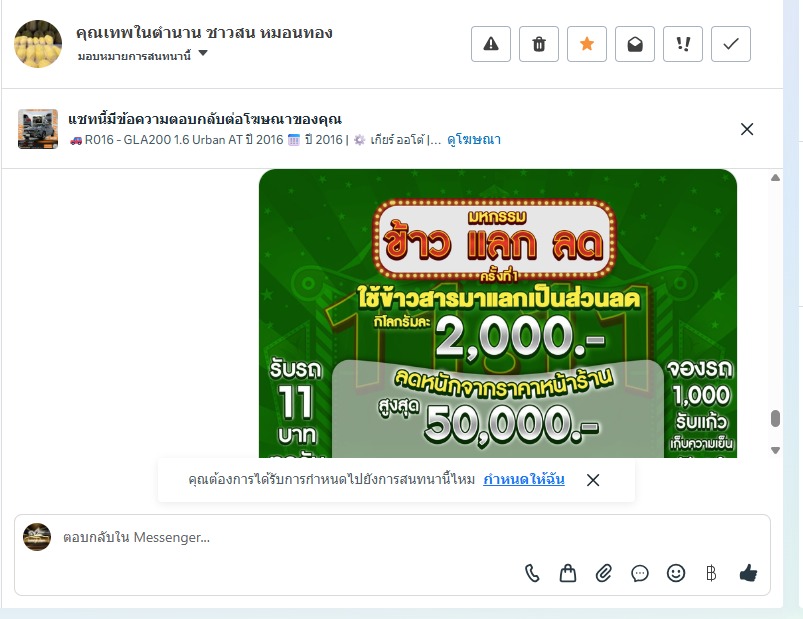Start a call with phone icon
803x619 pixels.
tap(532, 573)
